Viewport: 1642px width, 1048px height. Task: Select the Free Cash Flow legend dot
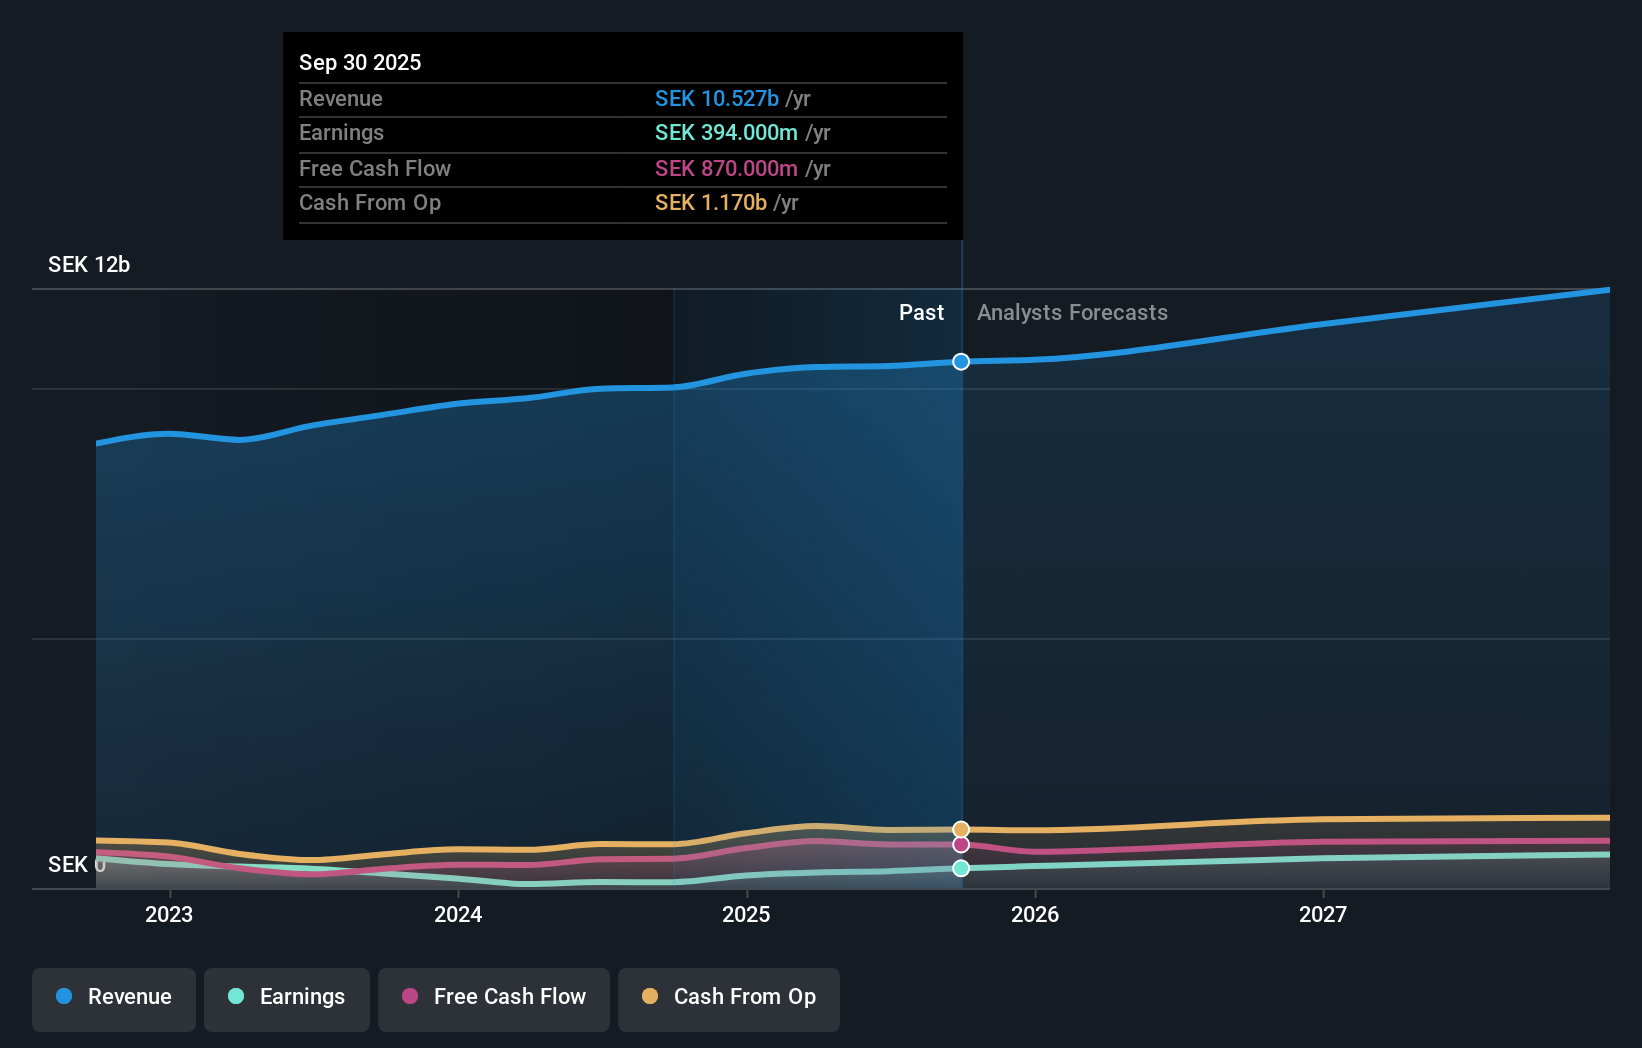(408, 997)
